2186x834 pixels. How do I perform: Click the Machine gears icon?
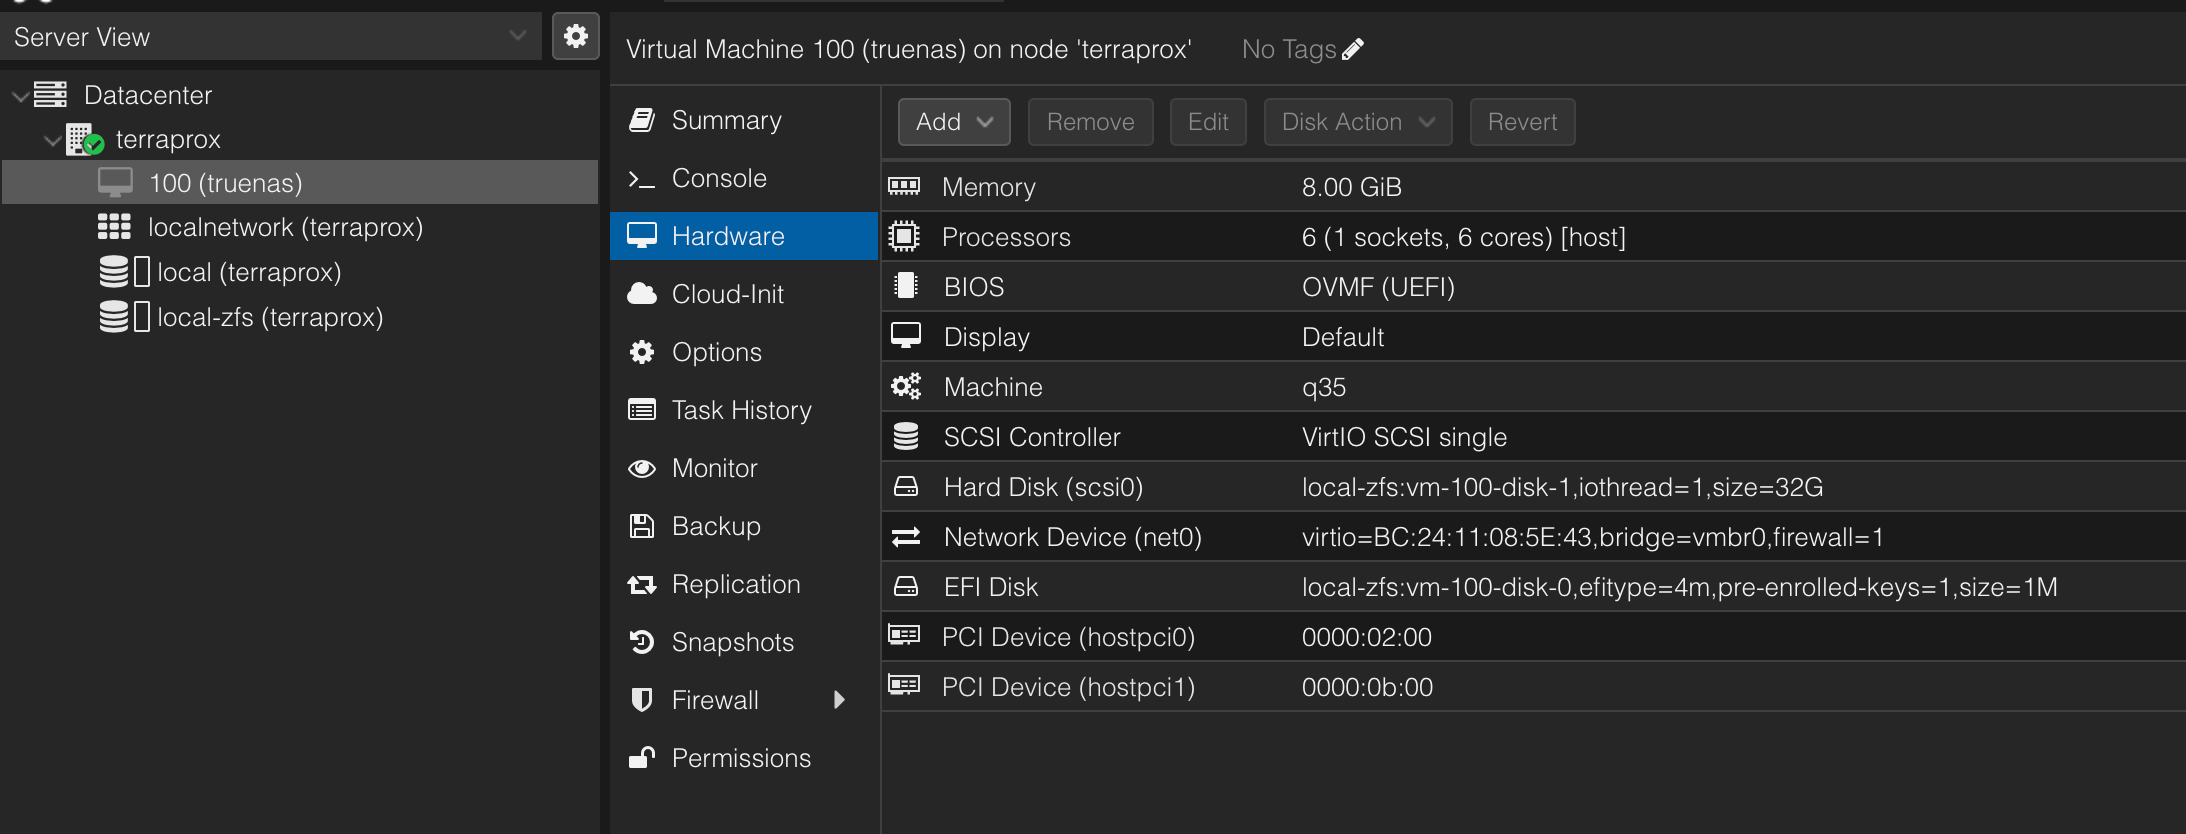point(906,386)
